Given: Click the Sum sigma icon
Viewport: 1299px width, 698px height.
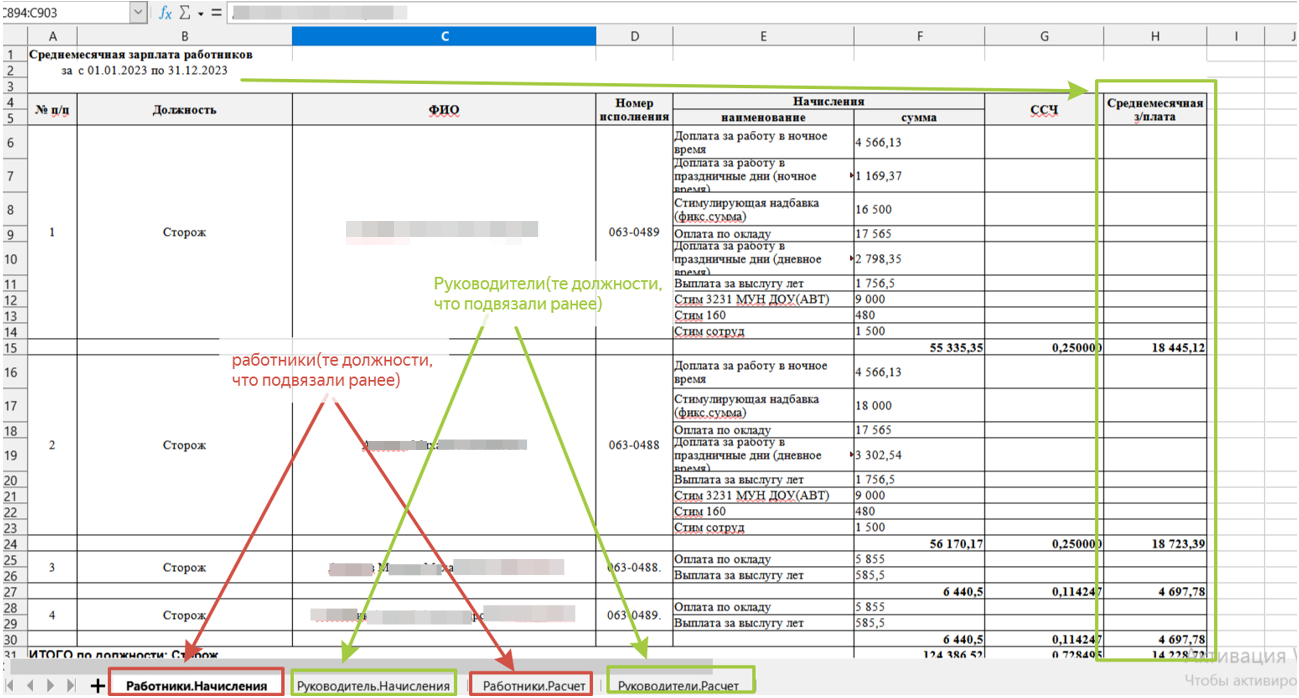Looking at the screenshot, I should (x=184, y=13).
